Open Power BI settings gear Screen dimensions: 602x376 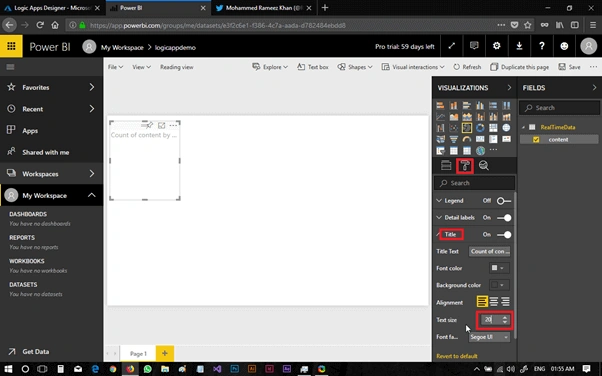point(496,46)
